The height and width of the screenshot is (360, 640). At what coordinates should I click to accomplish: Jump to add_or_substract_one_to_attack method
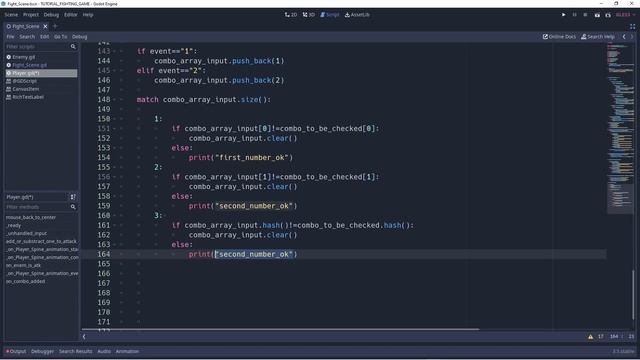tap(41, 241)
